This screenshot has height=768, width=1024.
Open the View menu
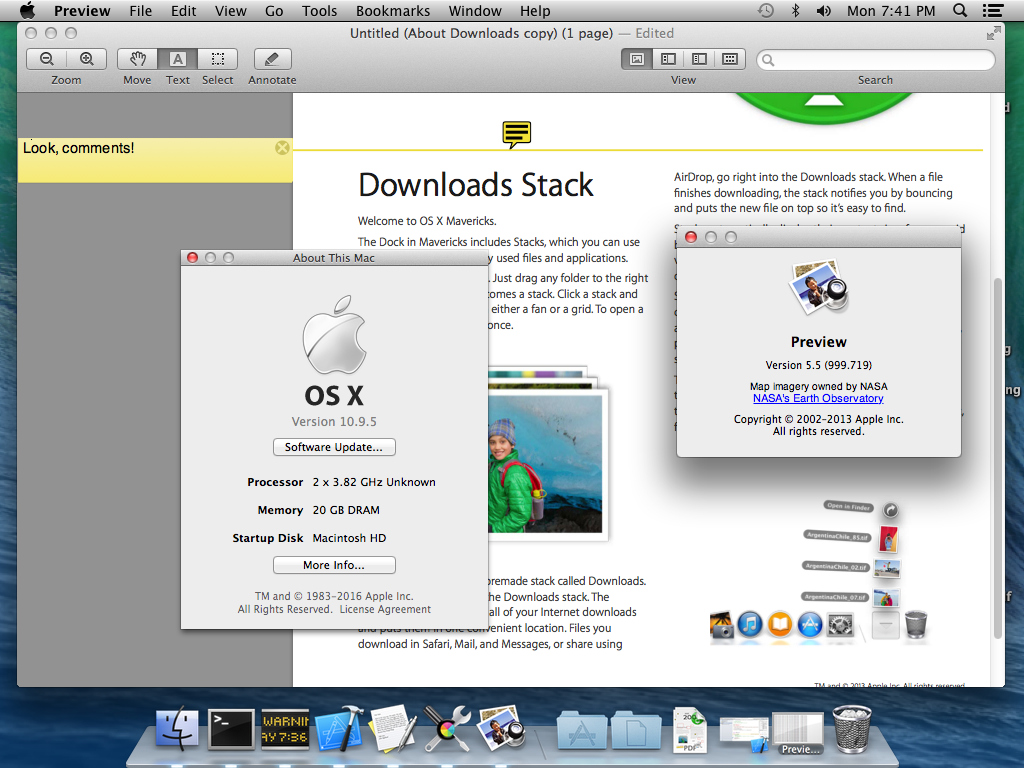pyautogui.click(x=231, y=10)
